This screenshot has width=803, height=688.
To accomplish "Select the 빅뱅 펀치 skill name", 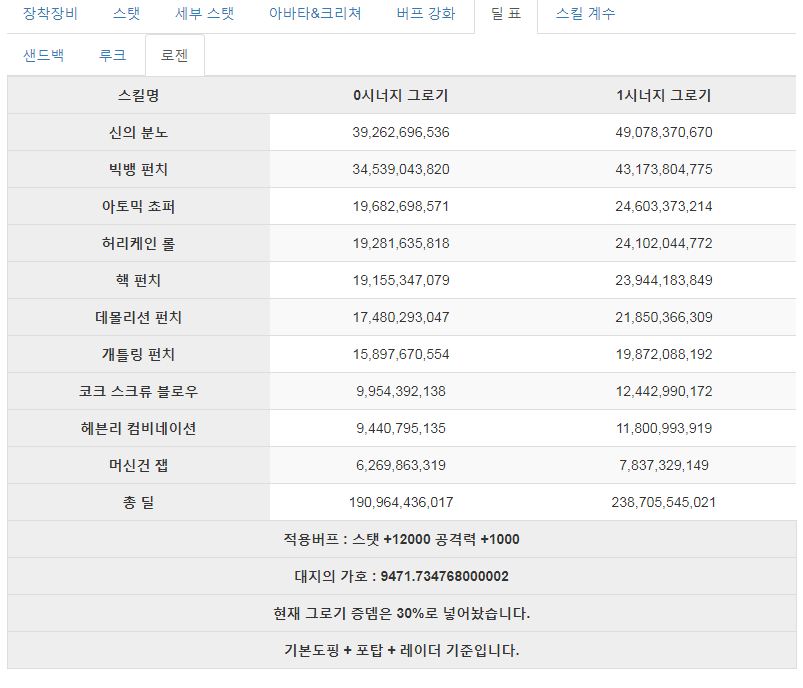I will [138, 169].
